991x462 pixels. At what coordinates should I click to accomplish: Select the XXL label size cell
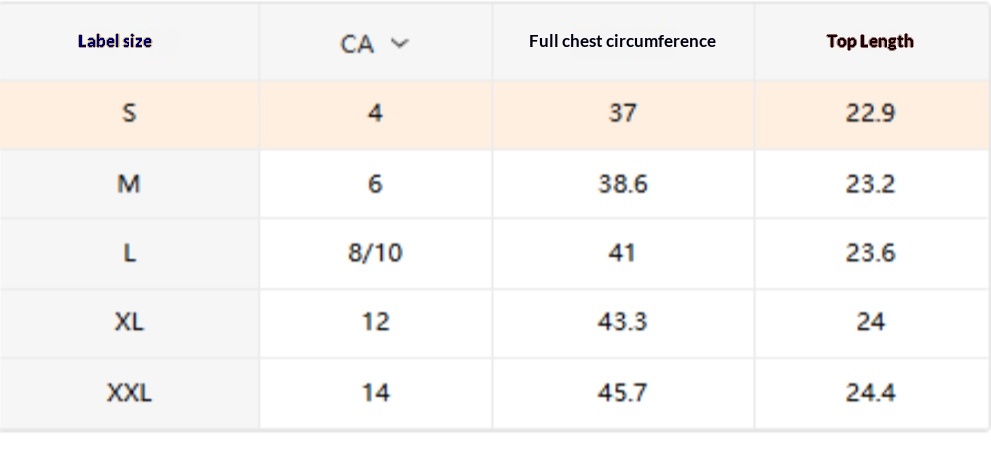coord(129,393)
